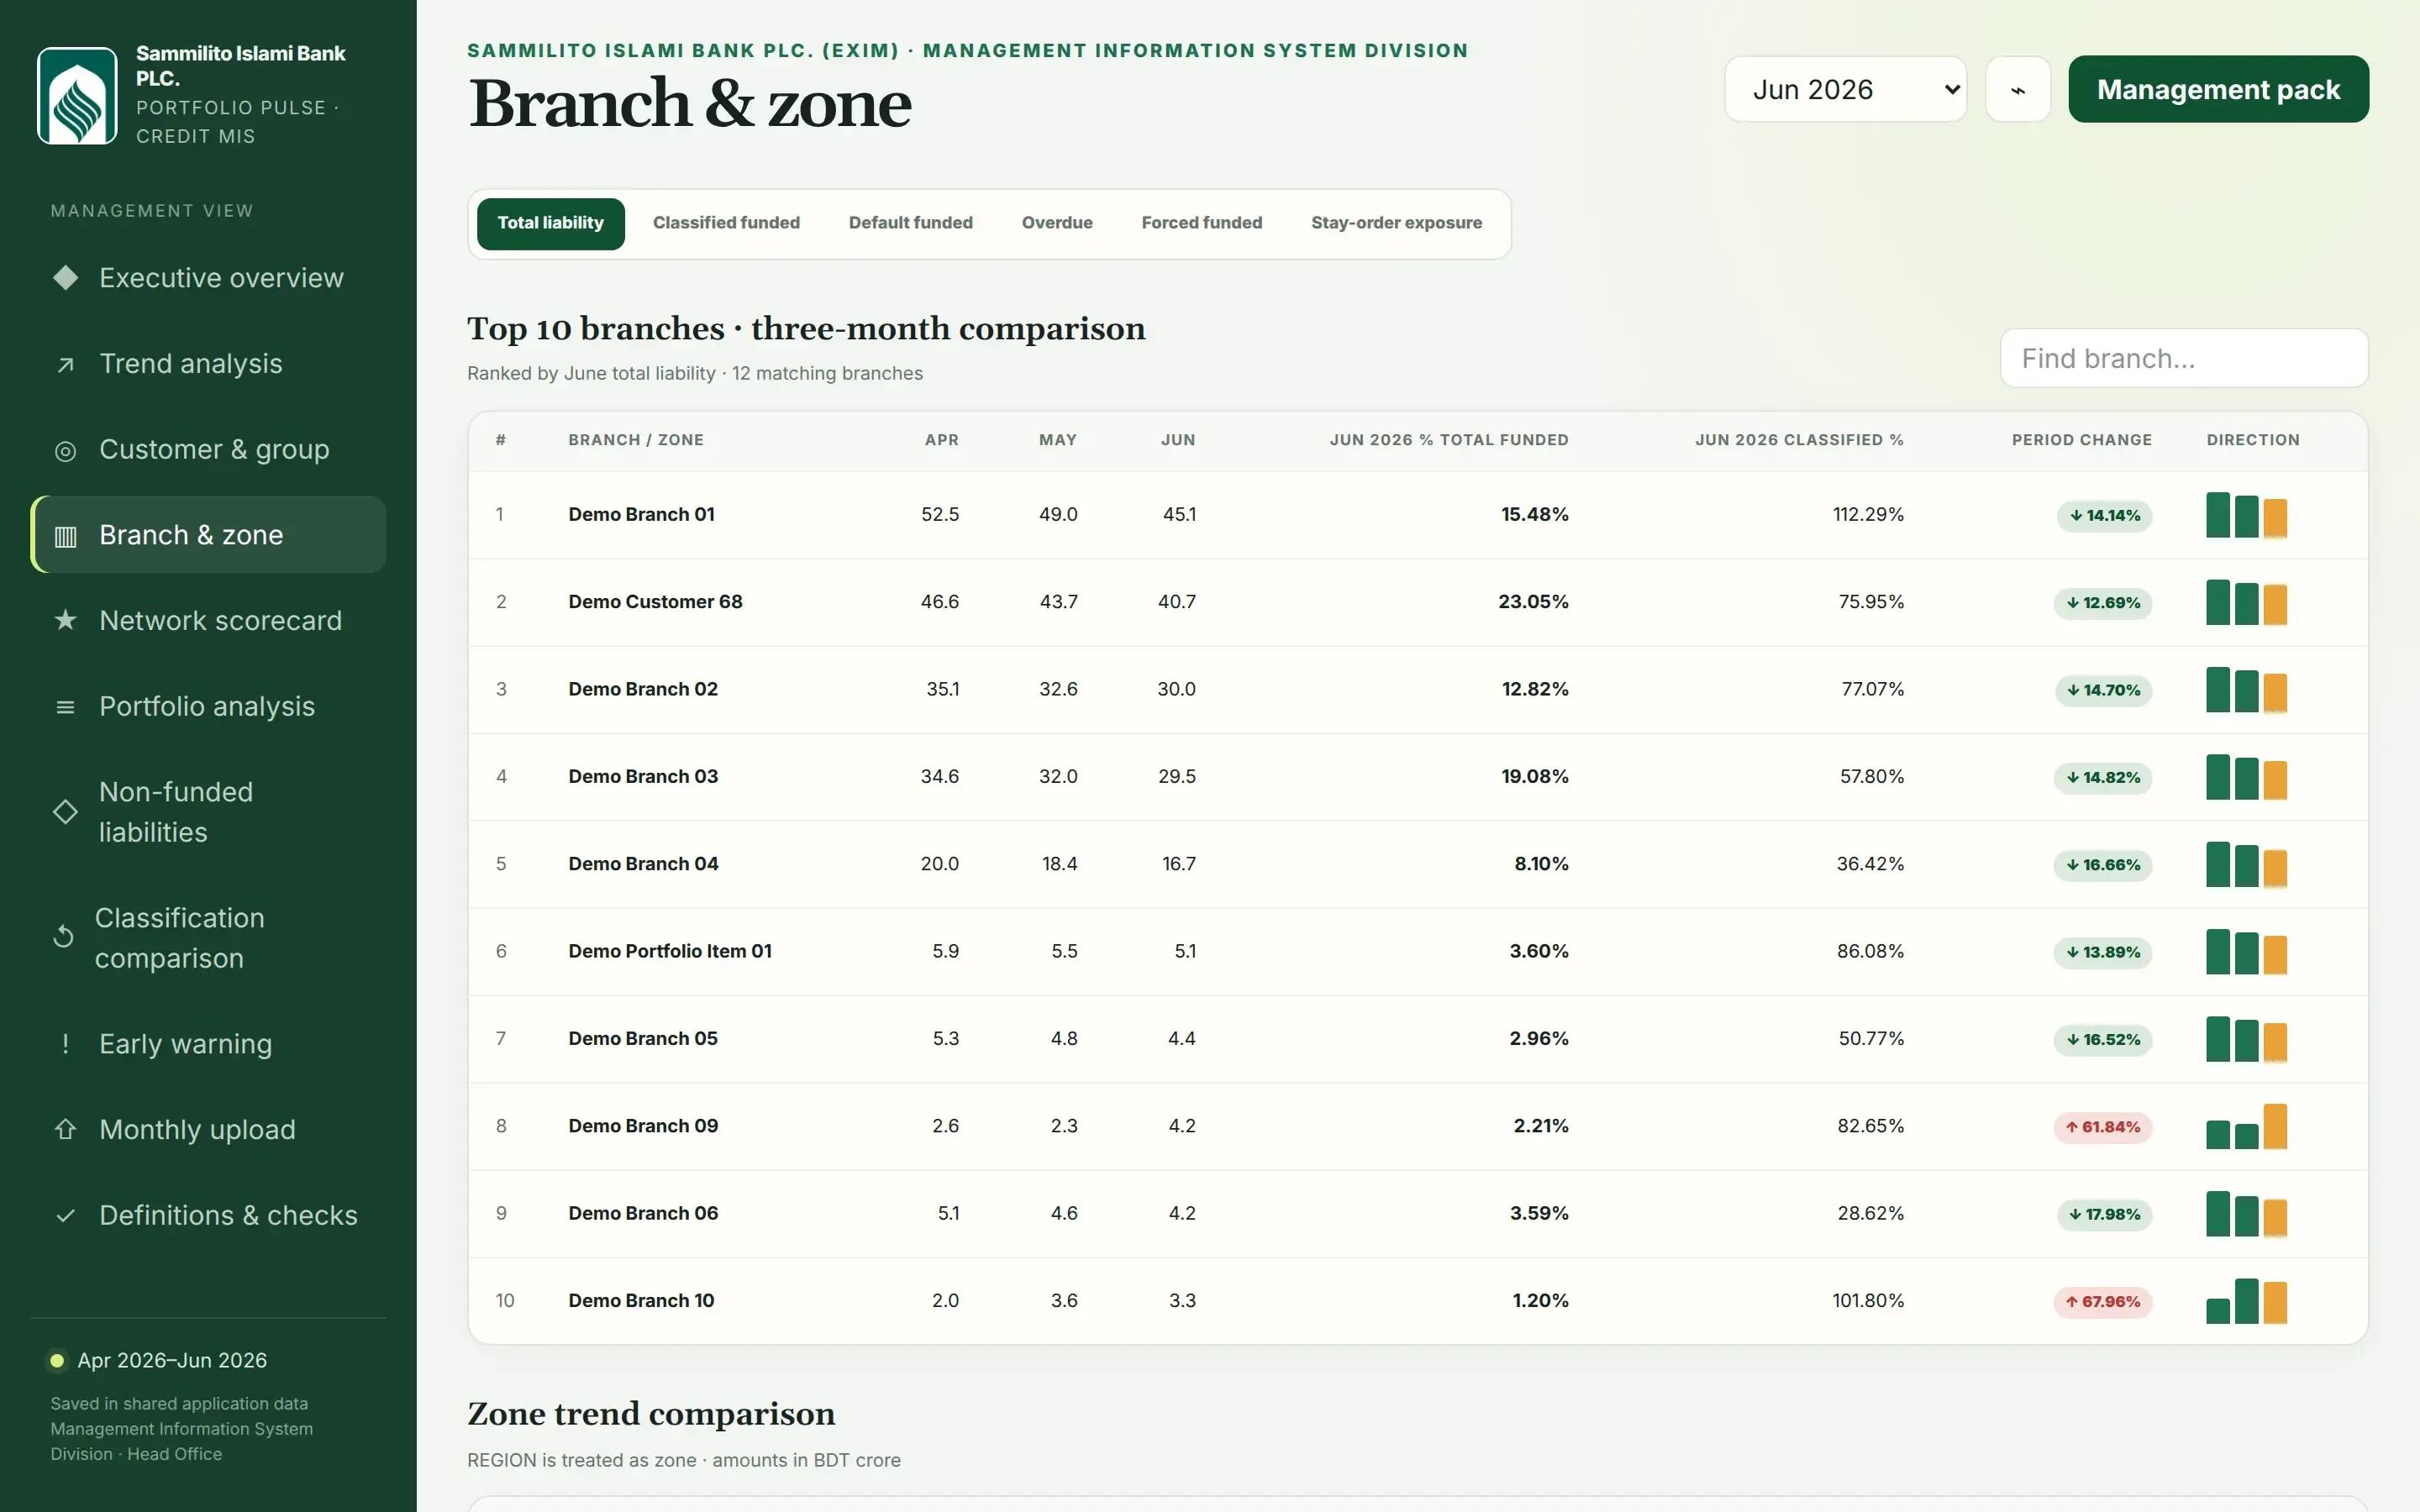Click the 'Demo Portfolio Item 01' row name
The width and height of the screenshot is (2420, 1512).
point(670,951)
